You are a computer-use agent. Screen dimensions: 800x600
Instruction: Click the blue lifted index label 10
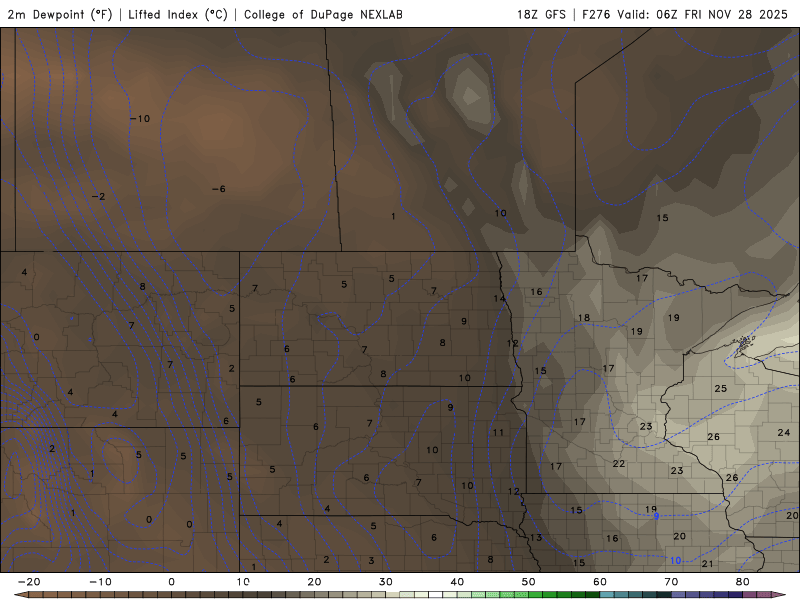pos(675,561)
